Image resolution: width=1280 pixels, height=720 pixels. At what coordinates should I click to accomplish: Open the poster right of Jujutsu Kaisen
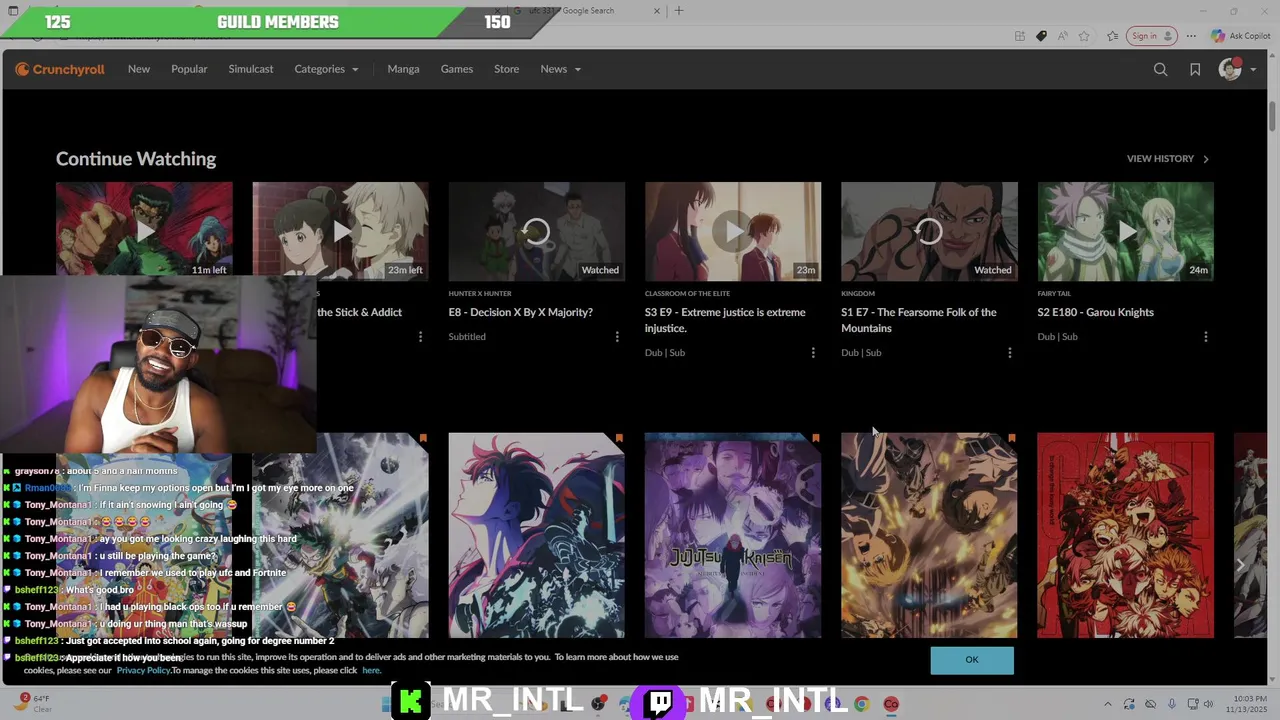pyautogui.click(x=929, y=535)
